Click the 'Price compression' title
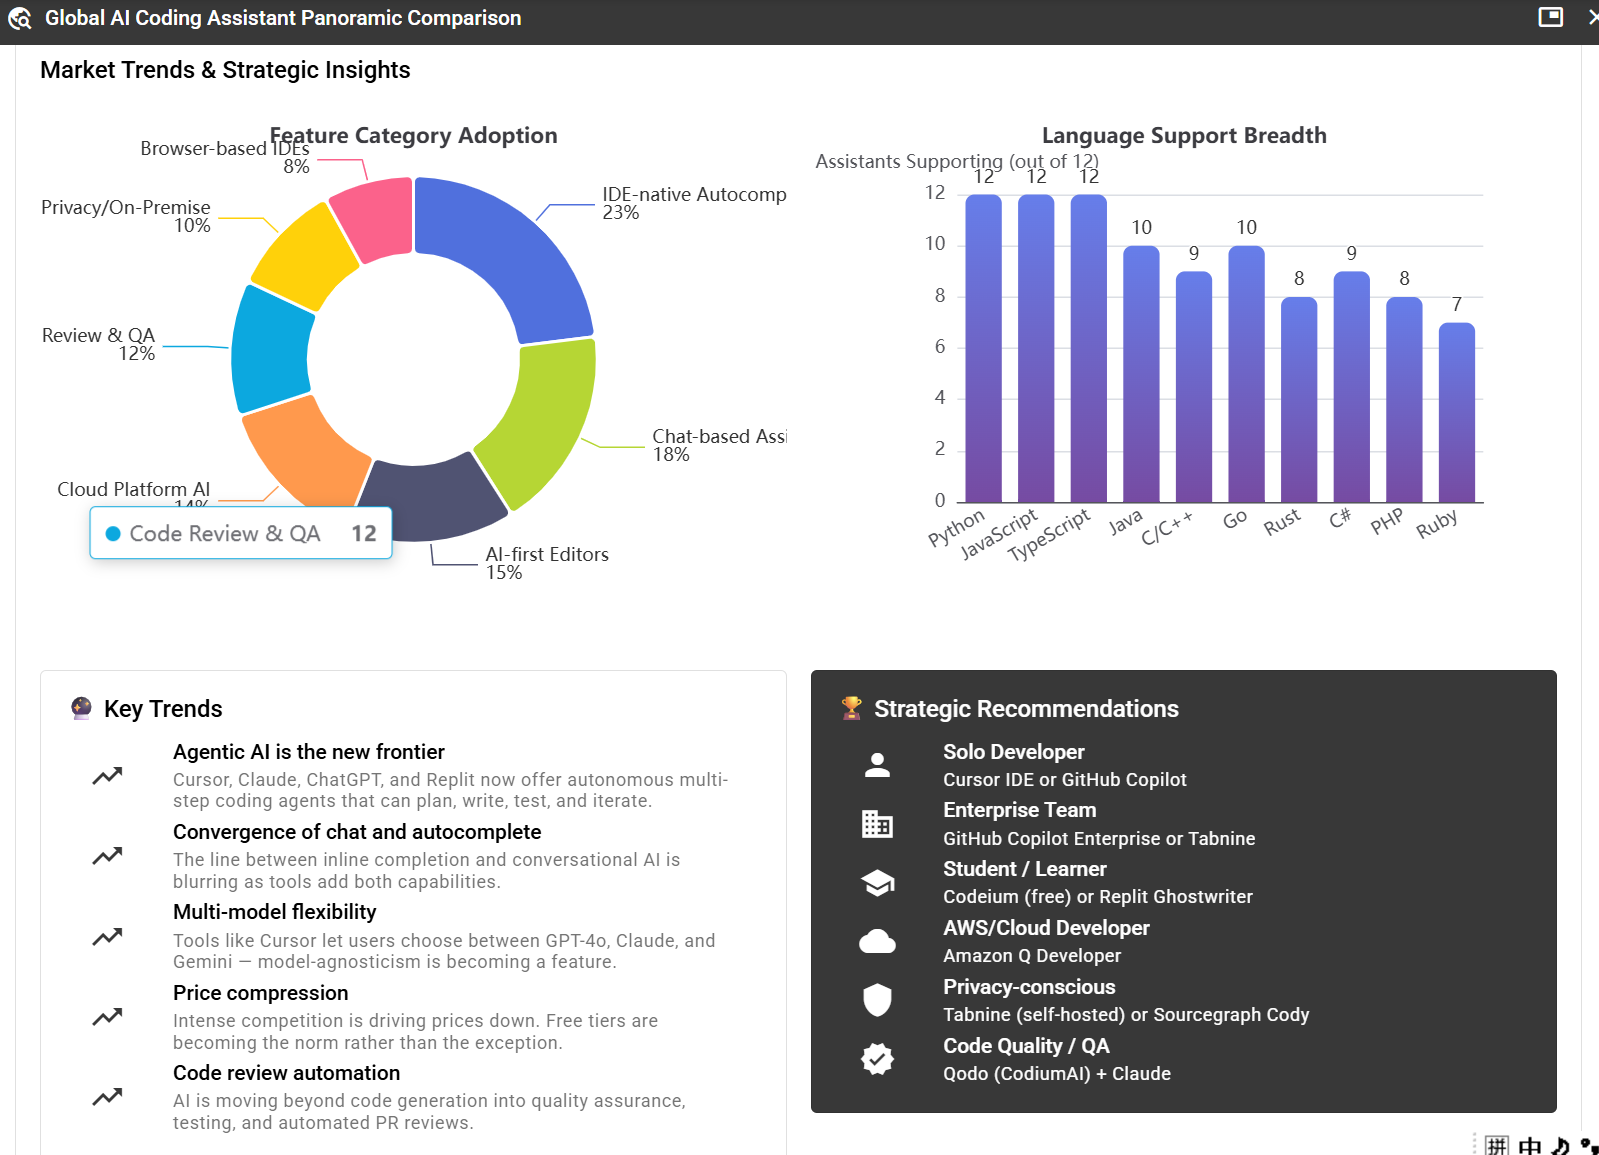The width and height of the screenshot is (1599, 1155). click(x=261, y=993)
